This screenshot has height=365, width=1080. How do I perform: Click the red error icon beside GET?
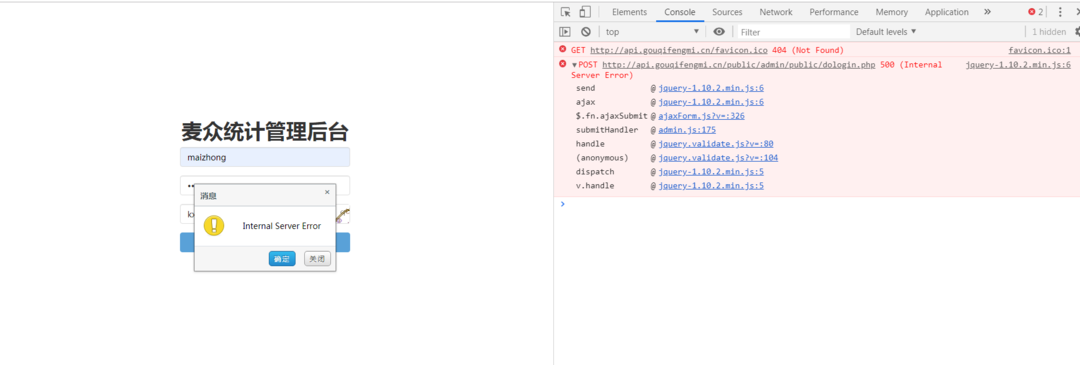(563, 50)
